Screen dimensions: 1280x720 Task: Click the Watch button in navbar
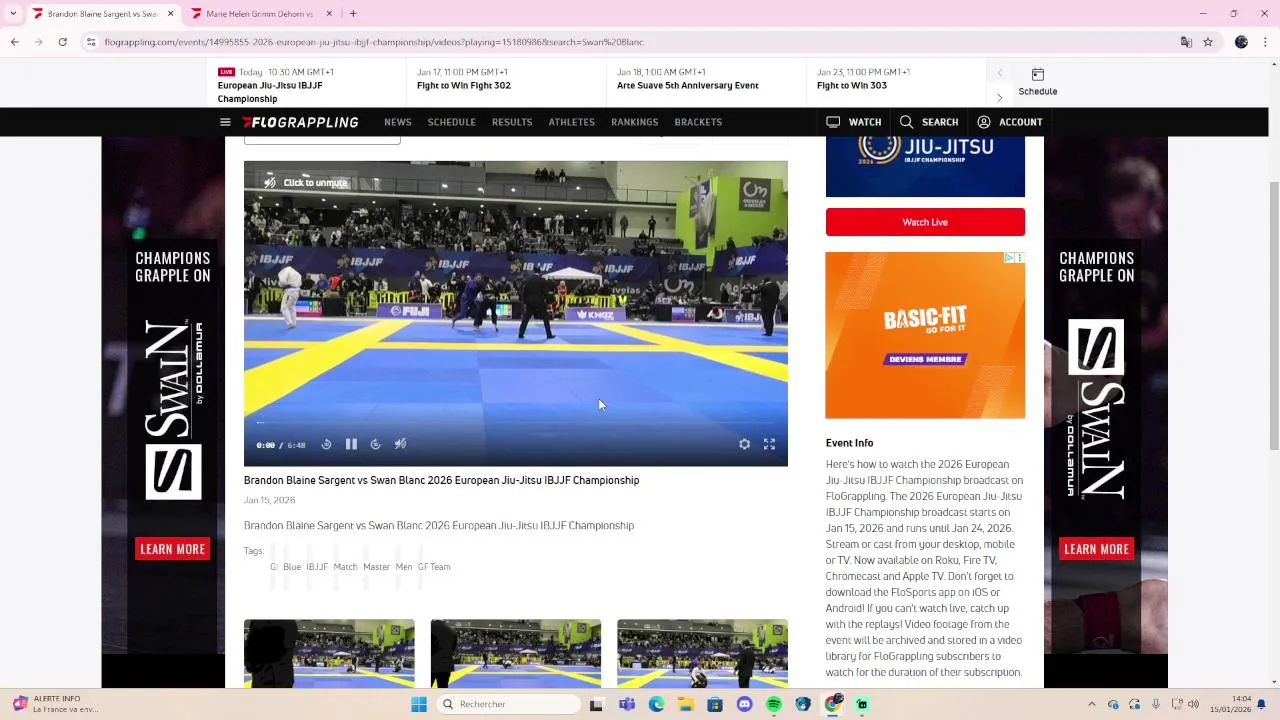854,122
